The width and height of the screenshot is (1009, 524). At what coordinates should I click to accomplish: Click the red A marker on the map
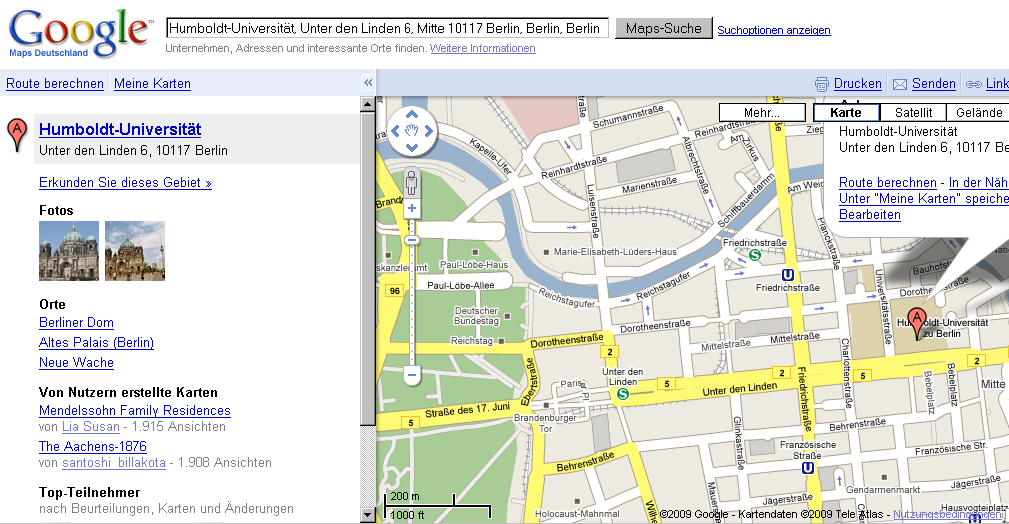pos(917,323)
